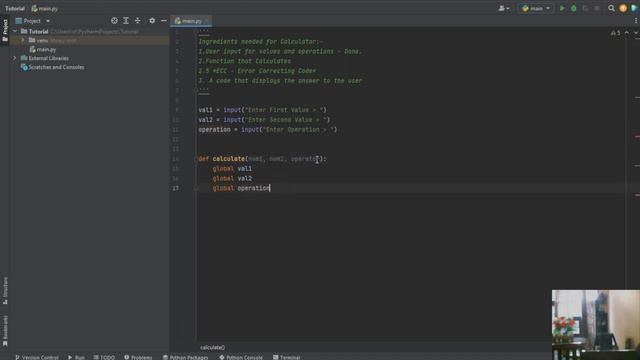Click the warnings count indicator in editor
The image size is (640, 360).
[616, 32]
